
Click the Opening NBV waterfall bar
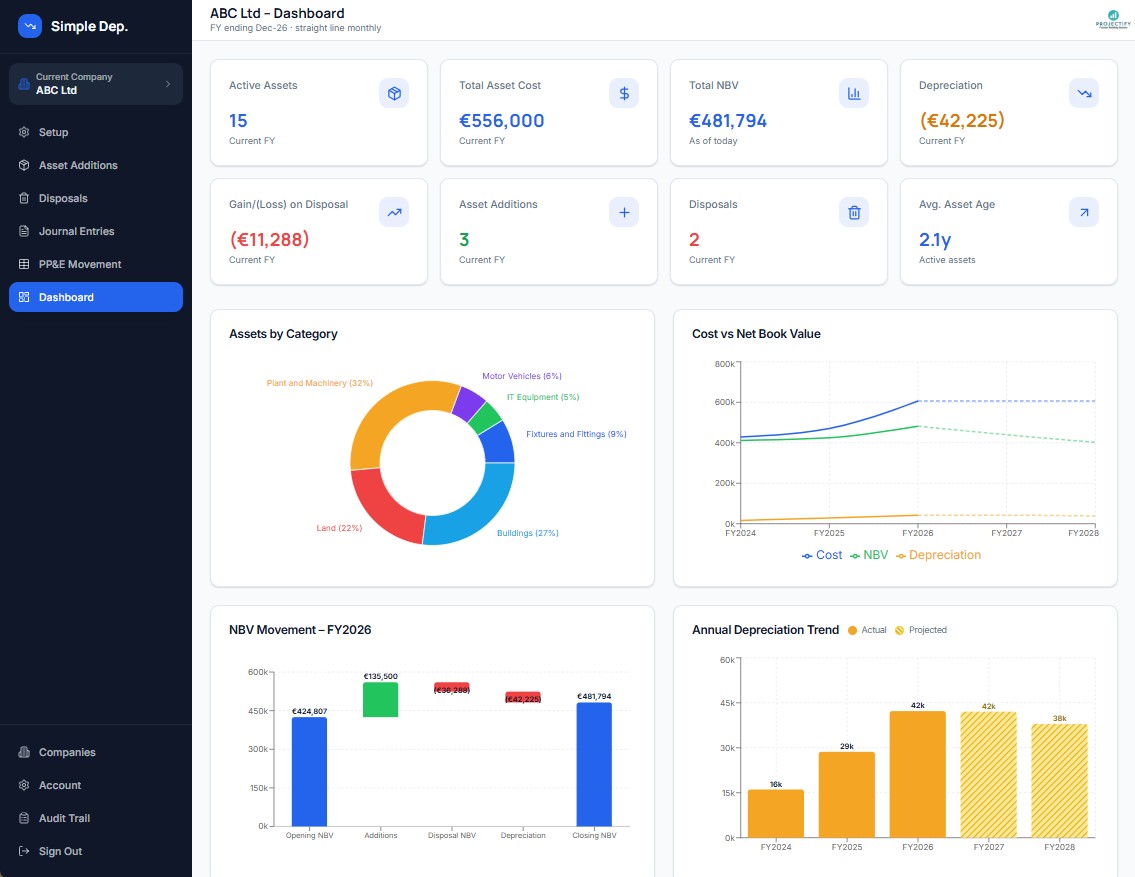click(309, 771)
